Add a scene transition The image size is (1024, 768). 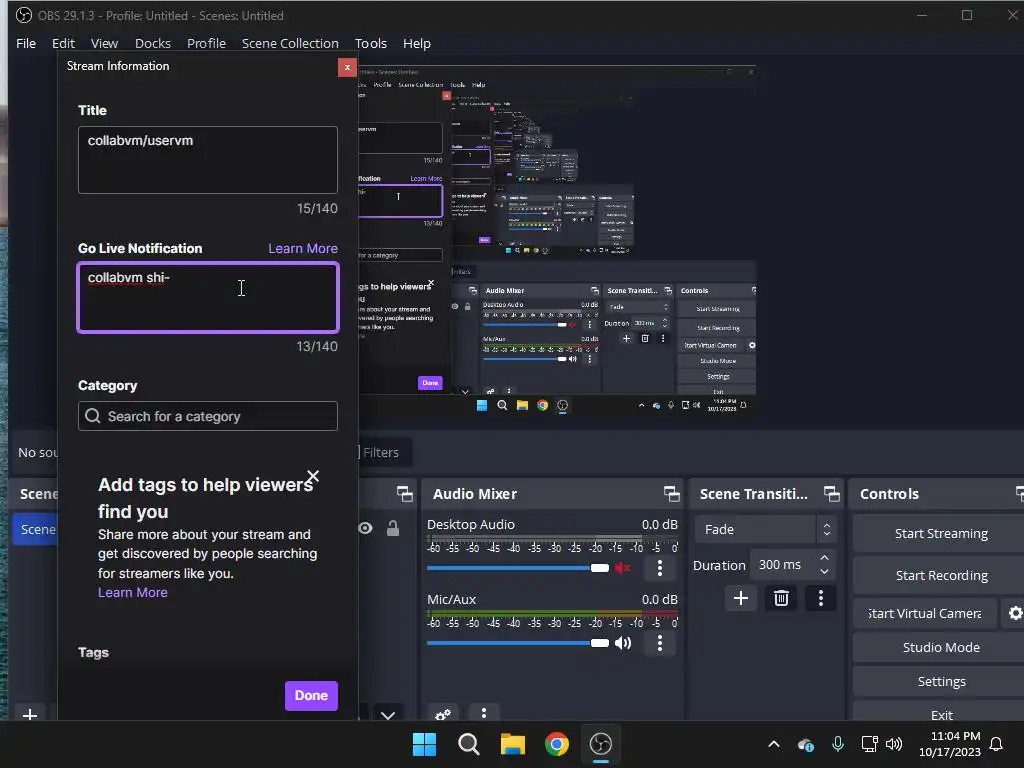point(741,598)
